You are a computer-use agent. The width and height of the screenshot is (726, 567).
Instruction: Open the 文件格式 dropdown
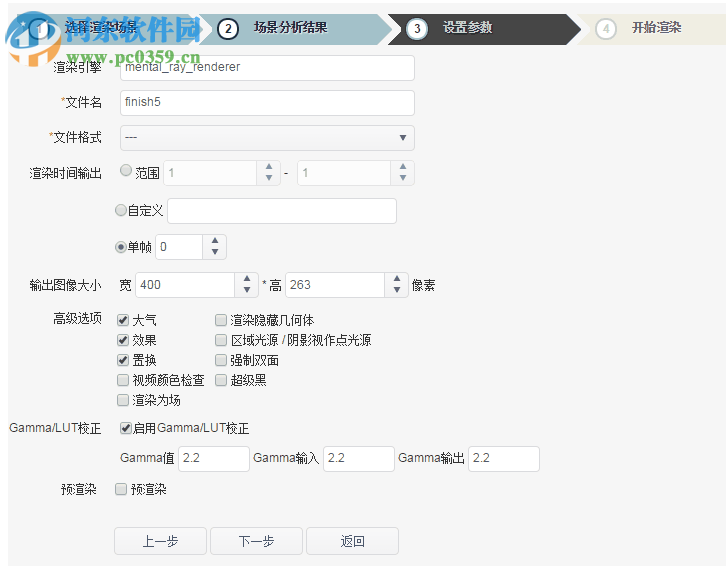(267, 138)
